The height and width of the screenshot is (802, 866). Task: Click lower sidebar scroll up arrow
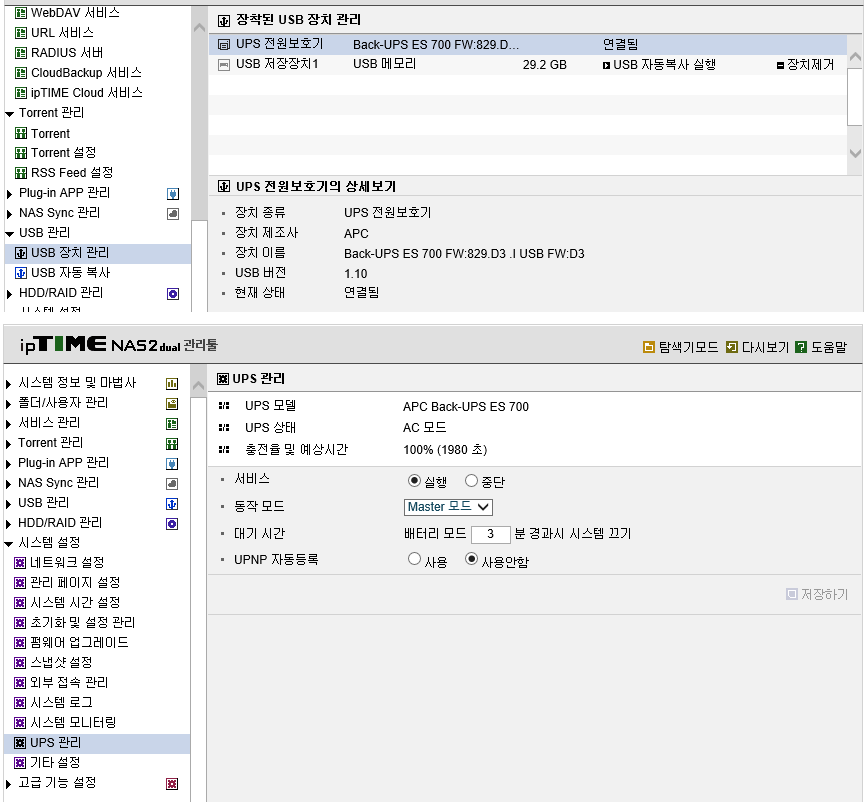[x=198, y=386]
